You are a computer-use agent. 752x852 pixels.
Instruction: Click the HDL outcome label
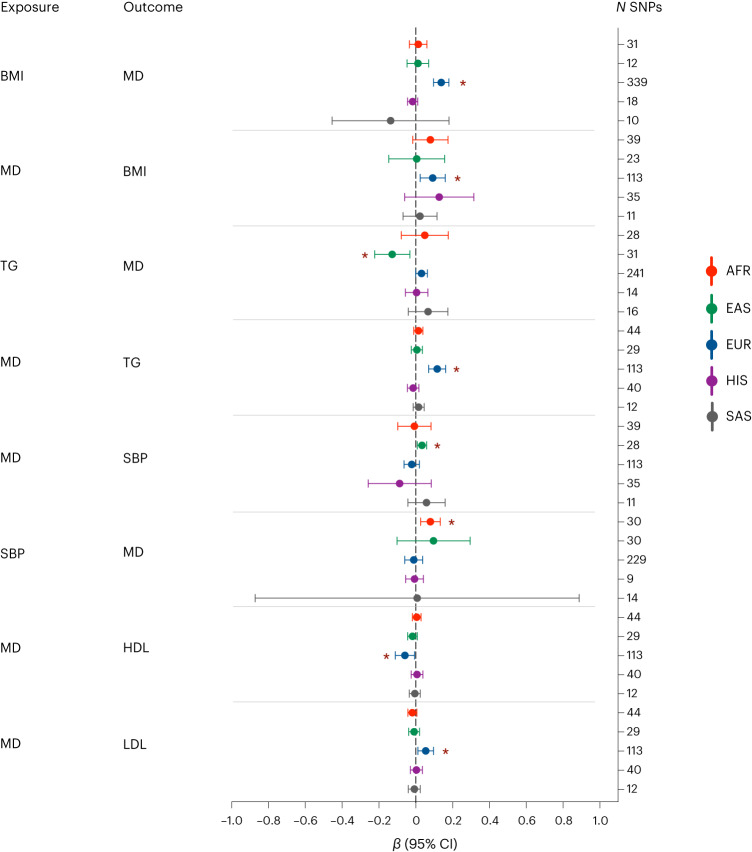pos(136,648)
